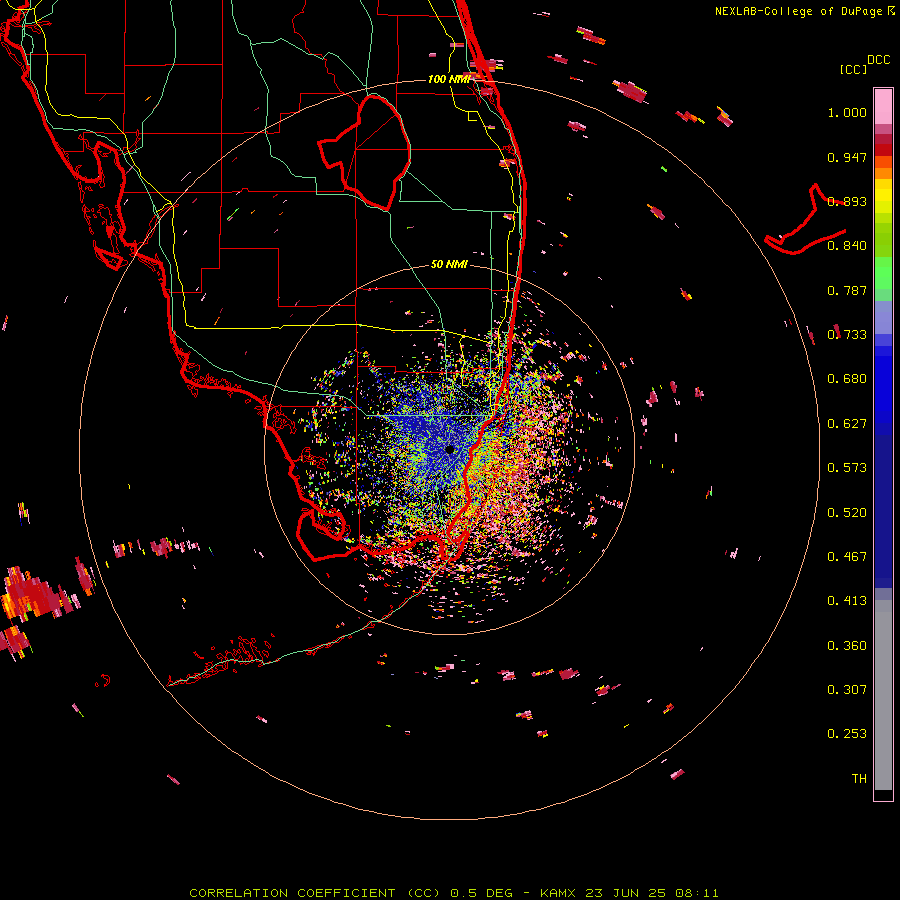Click the DCC legend title
This screenshot has width=900, height=900.
pos(878,60)
